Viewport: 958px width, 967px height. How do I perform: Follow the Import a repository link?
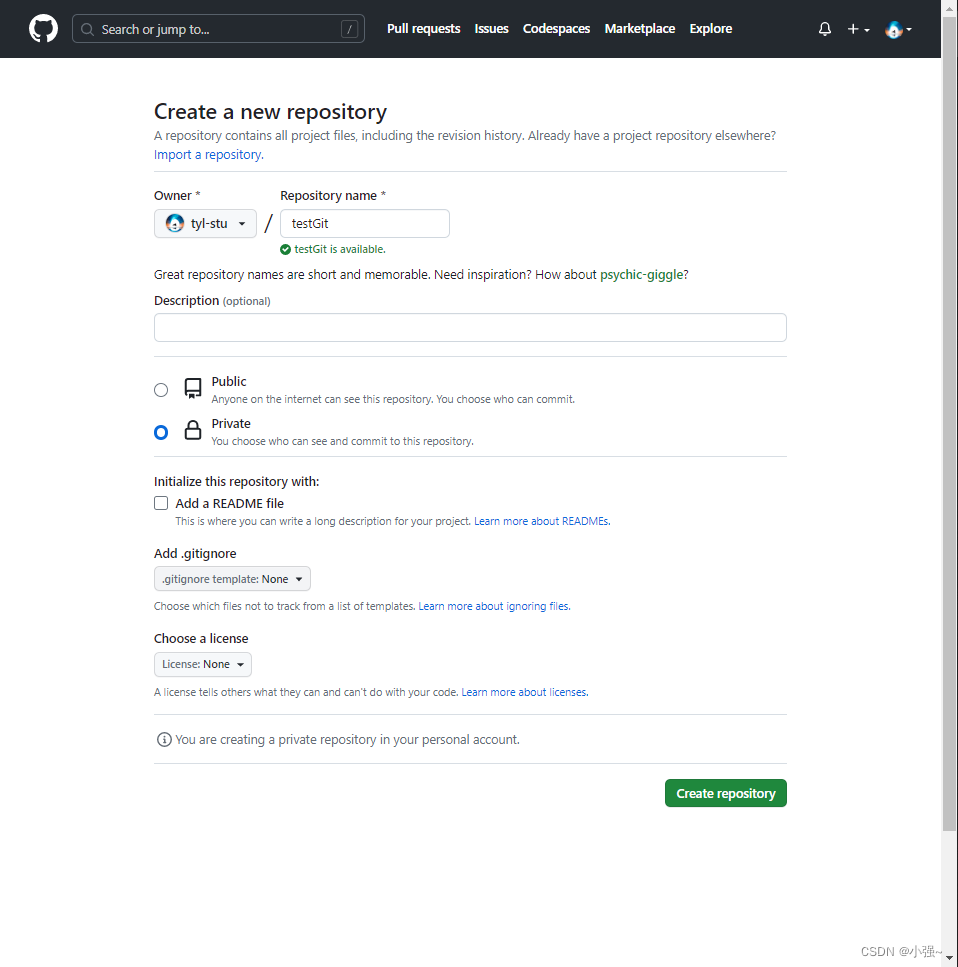click(209, 155)
